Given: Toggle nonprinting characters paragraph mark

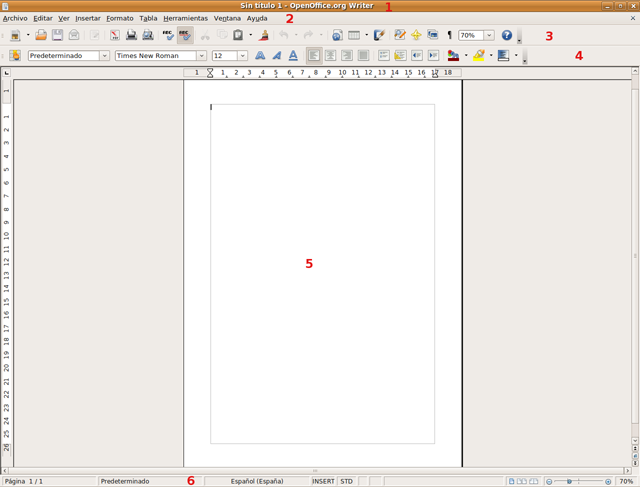Looking at the screenshot, I should coord(449,36).
